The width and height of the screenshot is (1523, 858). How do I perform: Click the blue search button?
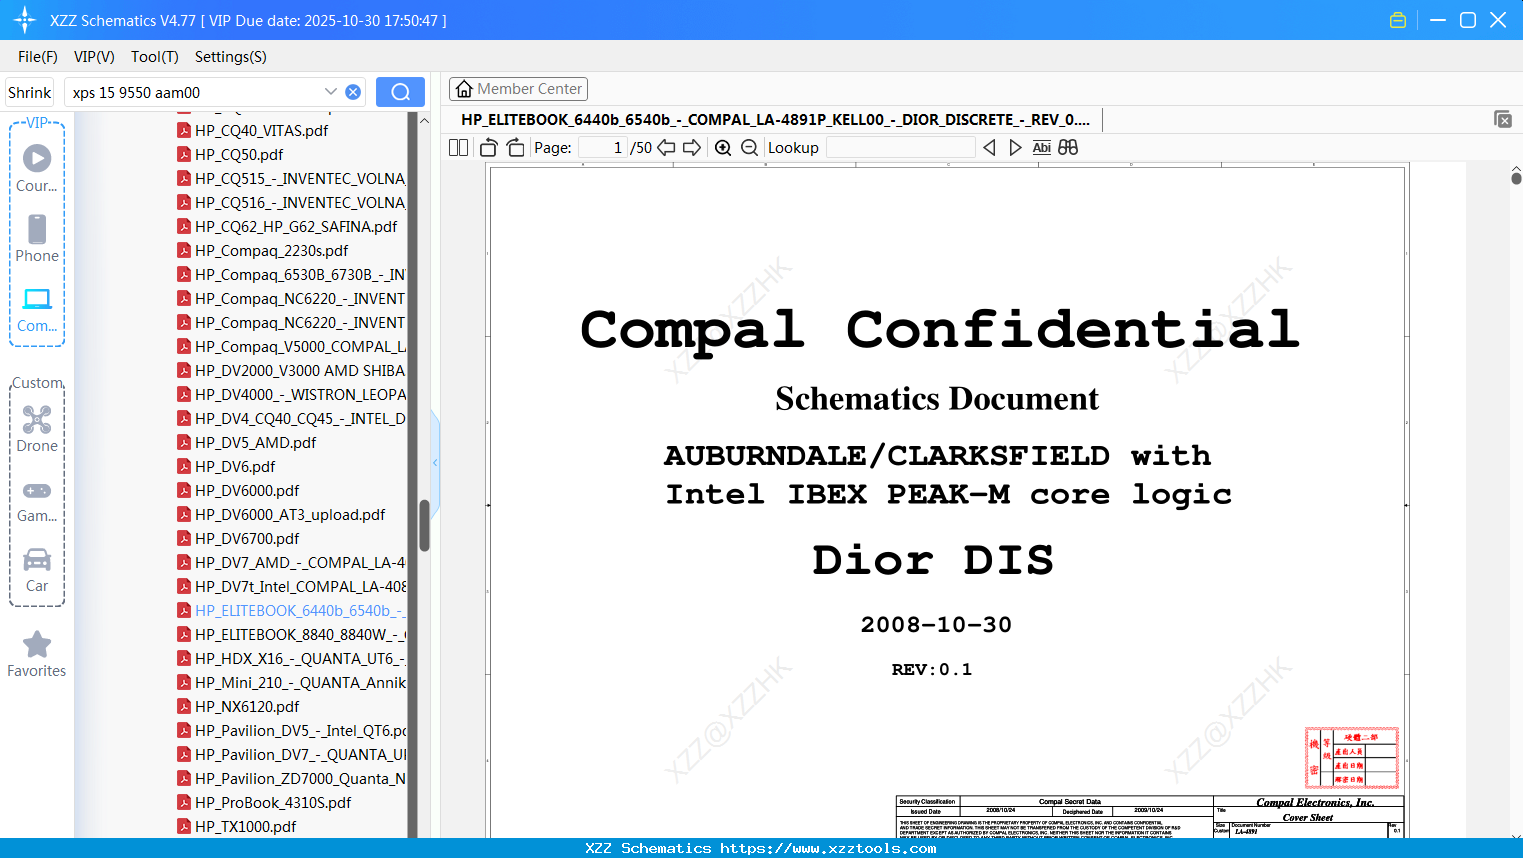pyautogui.click(x=400, y=92)
